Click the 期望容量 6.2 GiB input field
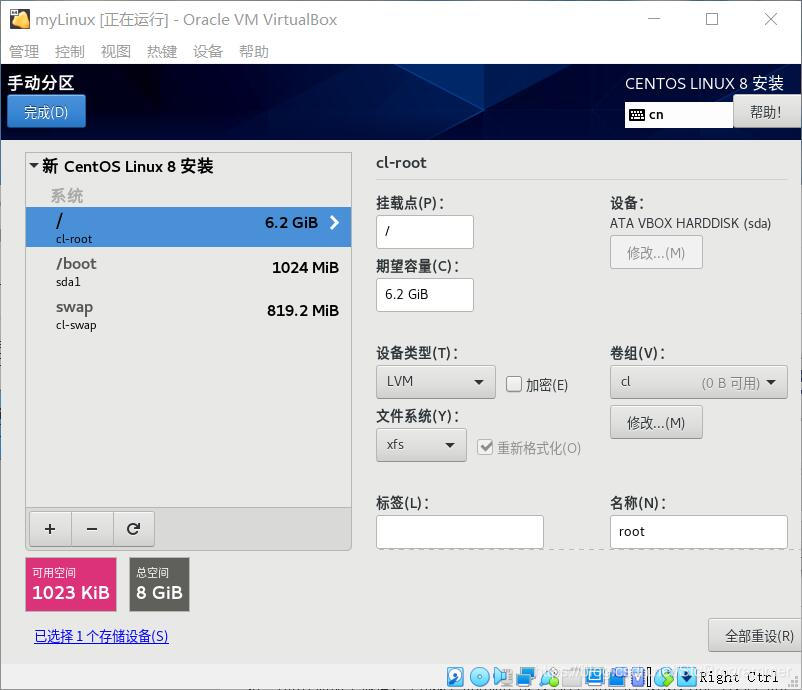 tap(425, 295)
